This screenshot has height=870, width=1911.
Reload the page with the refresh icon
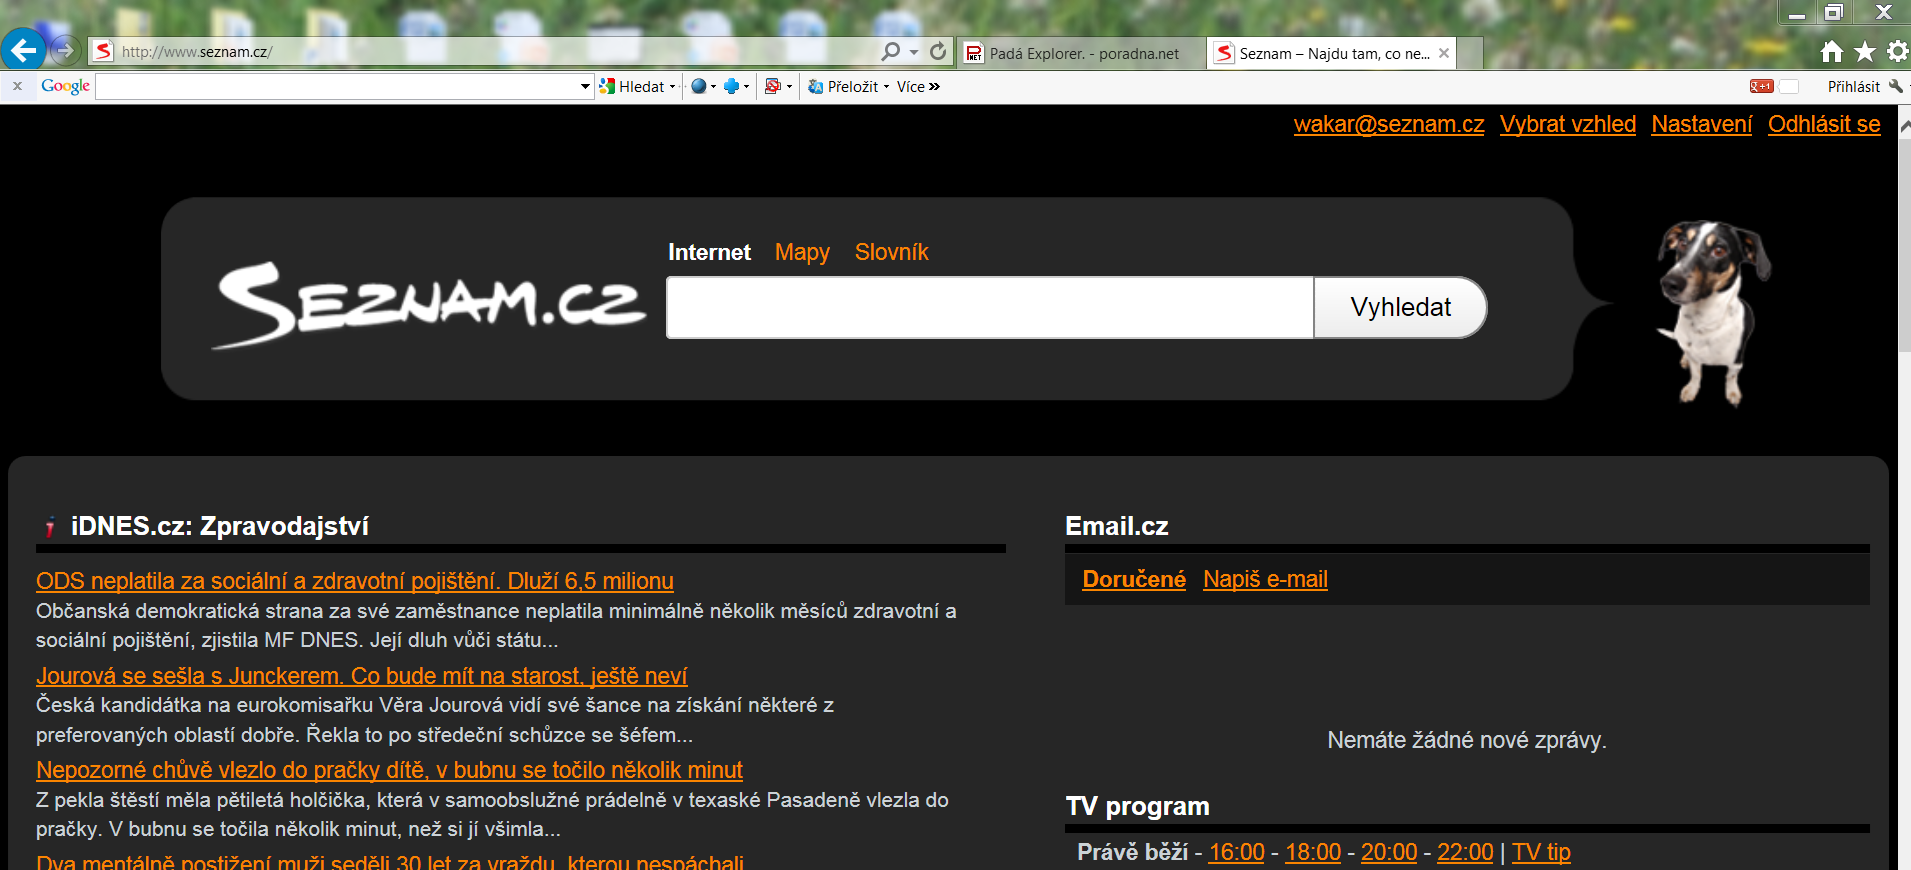pos(937,51)
